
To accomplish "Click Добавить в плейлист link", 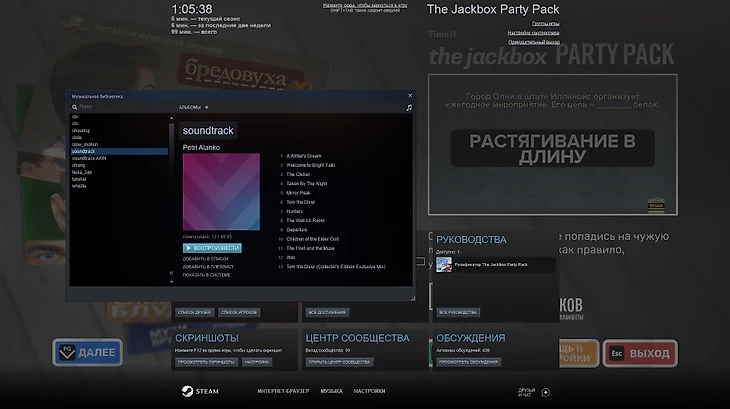I will 208,267.
